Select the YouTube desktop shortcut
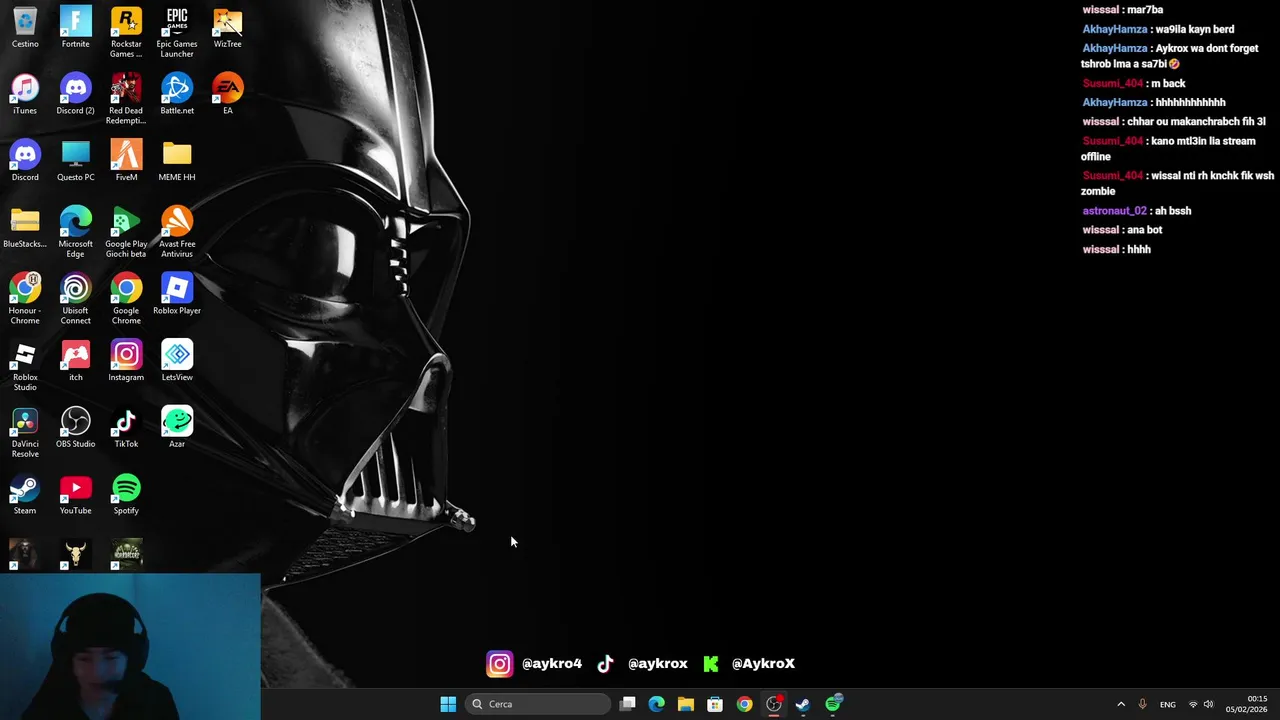 click(75, 495)
